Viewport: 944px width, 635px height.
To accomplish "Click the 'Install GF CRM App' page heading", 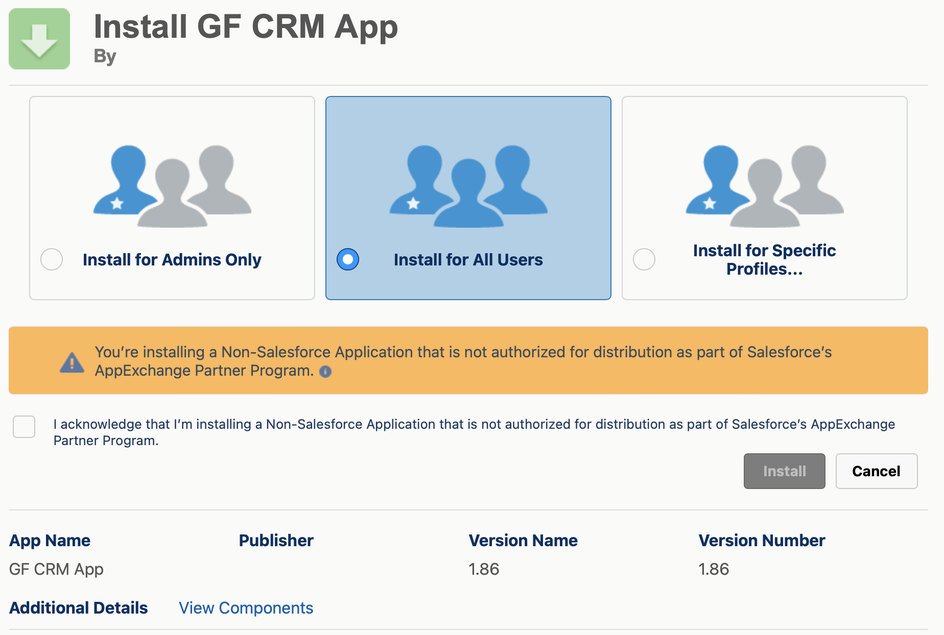I will [x=246, y=26].
